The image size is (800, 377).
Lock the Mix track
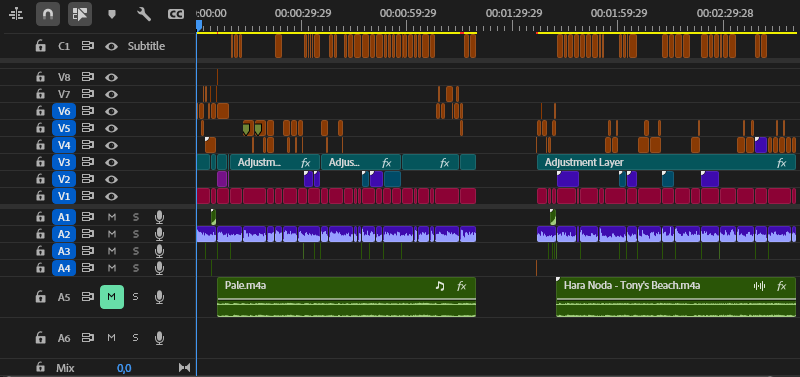pos(40,367)
